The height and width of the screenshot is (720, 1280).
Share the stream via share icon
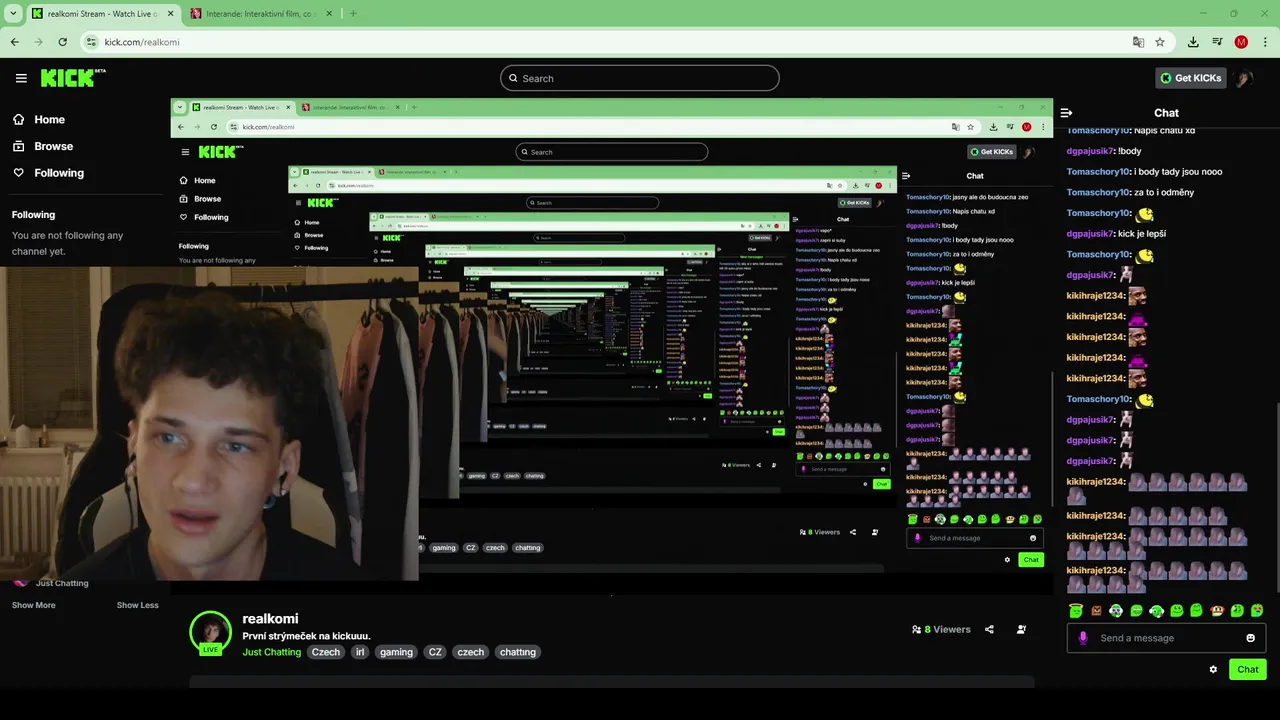[989, 629]
